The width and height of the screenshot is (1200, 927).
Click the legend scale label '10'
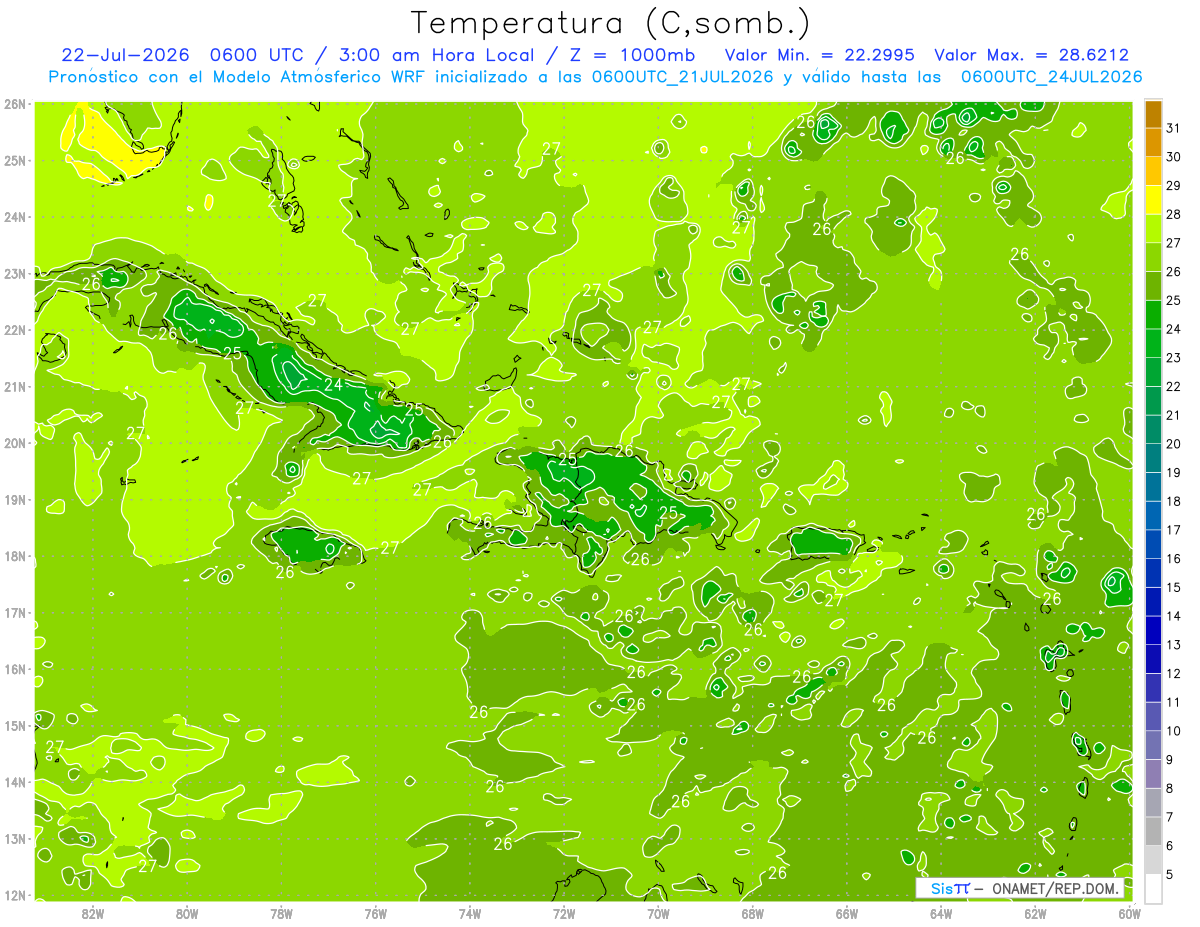pyautogui.click(x=1174, y=731)
